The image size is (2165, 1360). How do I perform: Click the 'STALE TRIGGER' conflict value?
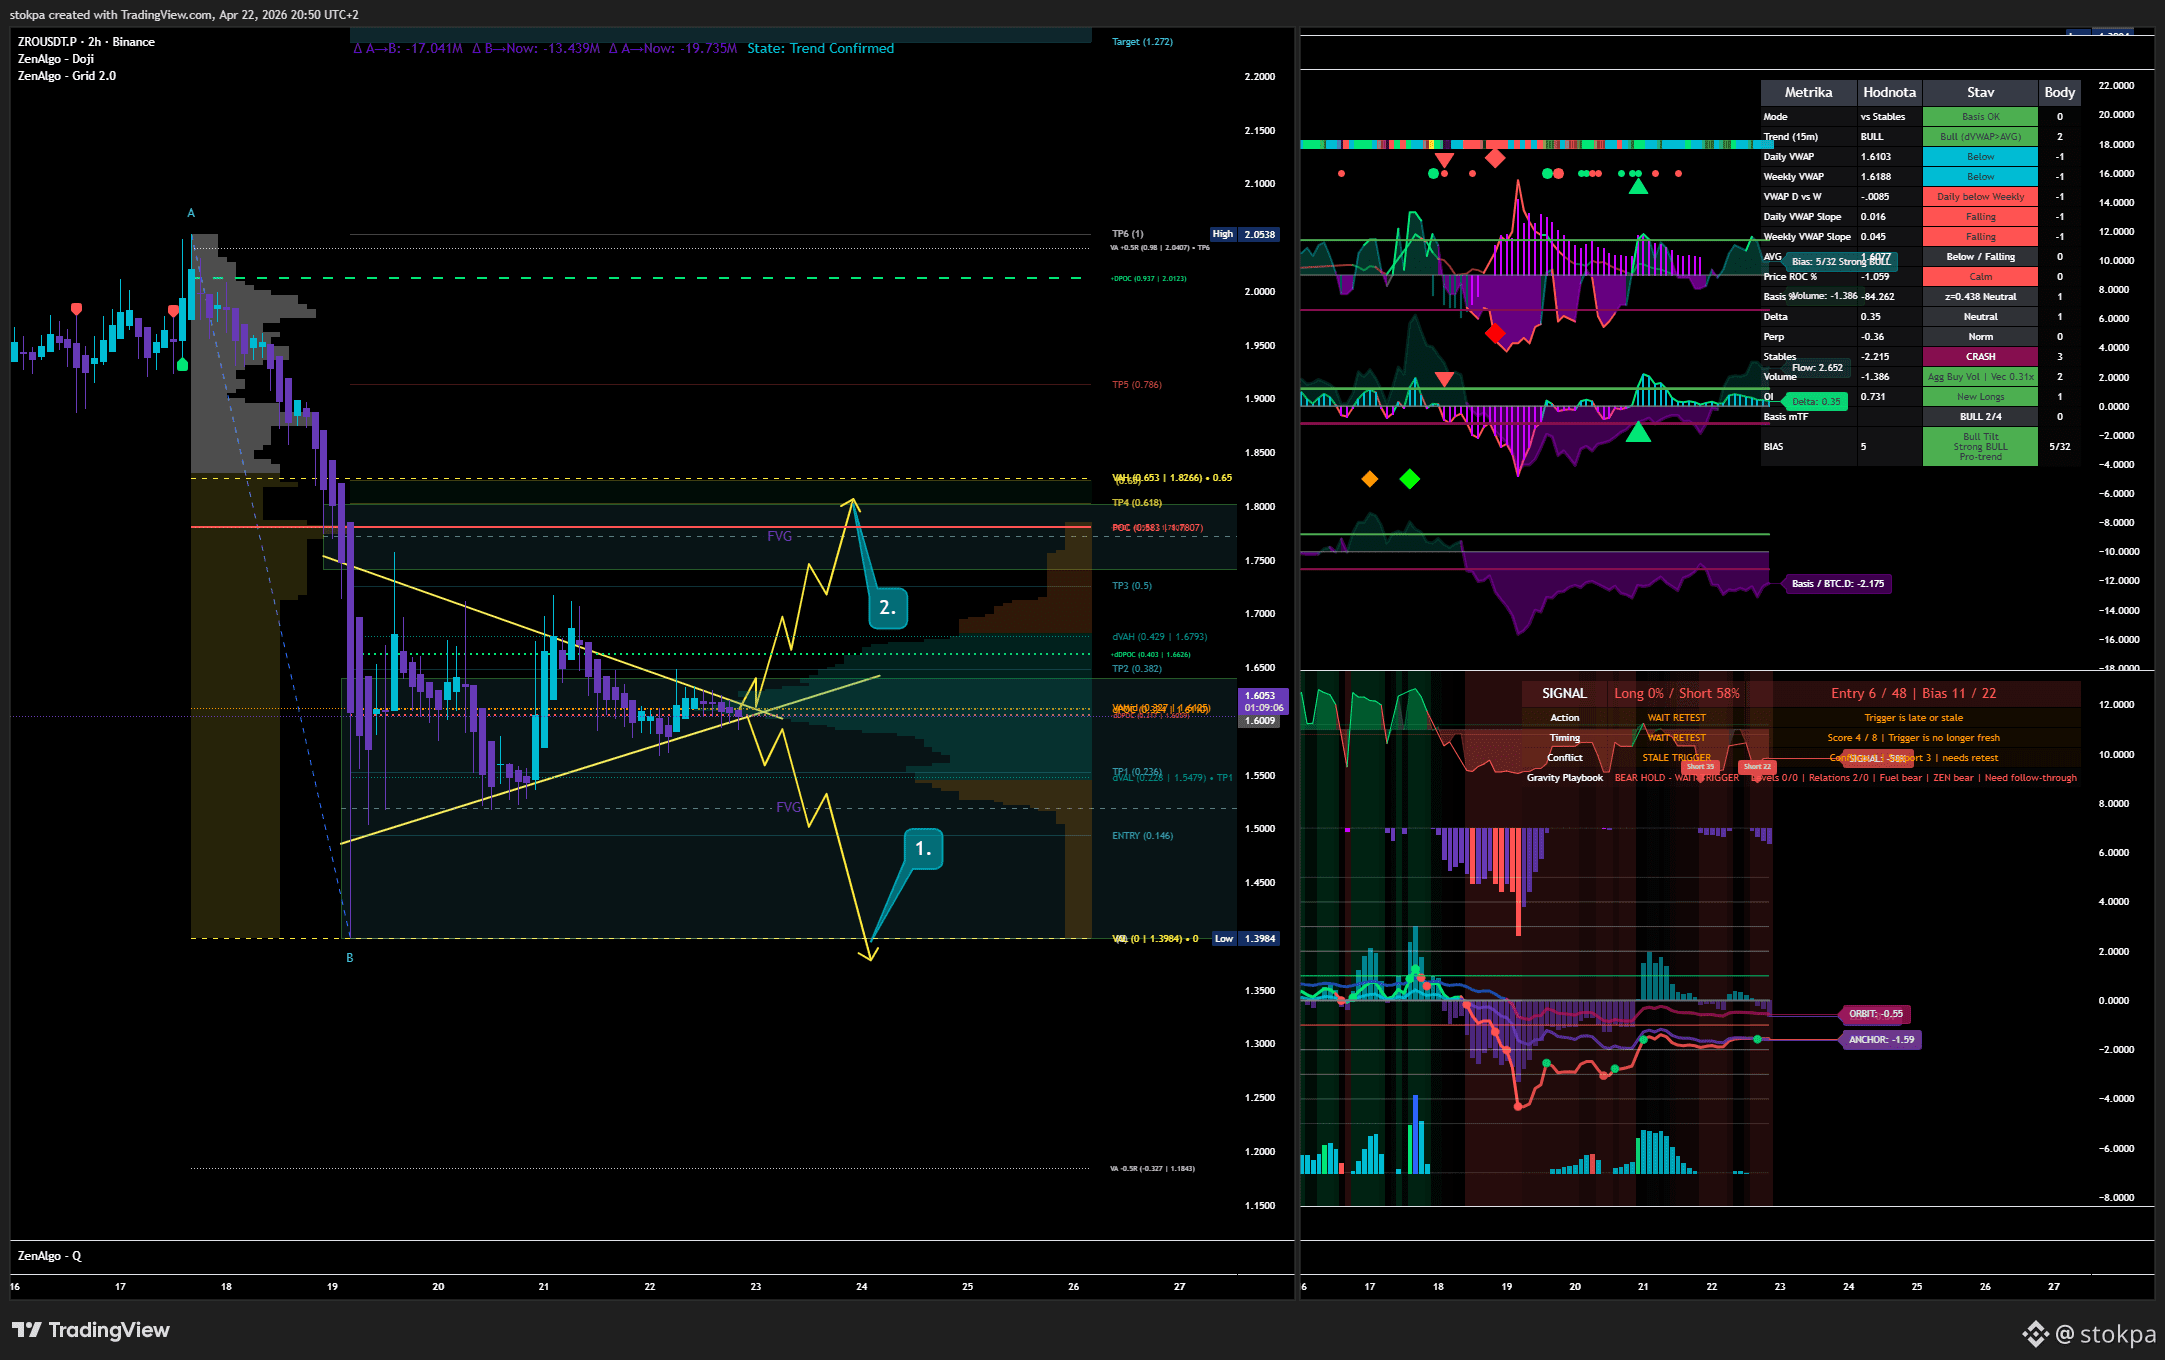coord(1677,758)
